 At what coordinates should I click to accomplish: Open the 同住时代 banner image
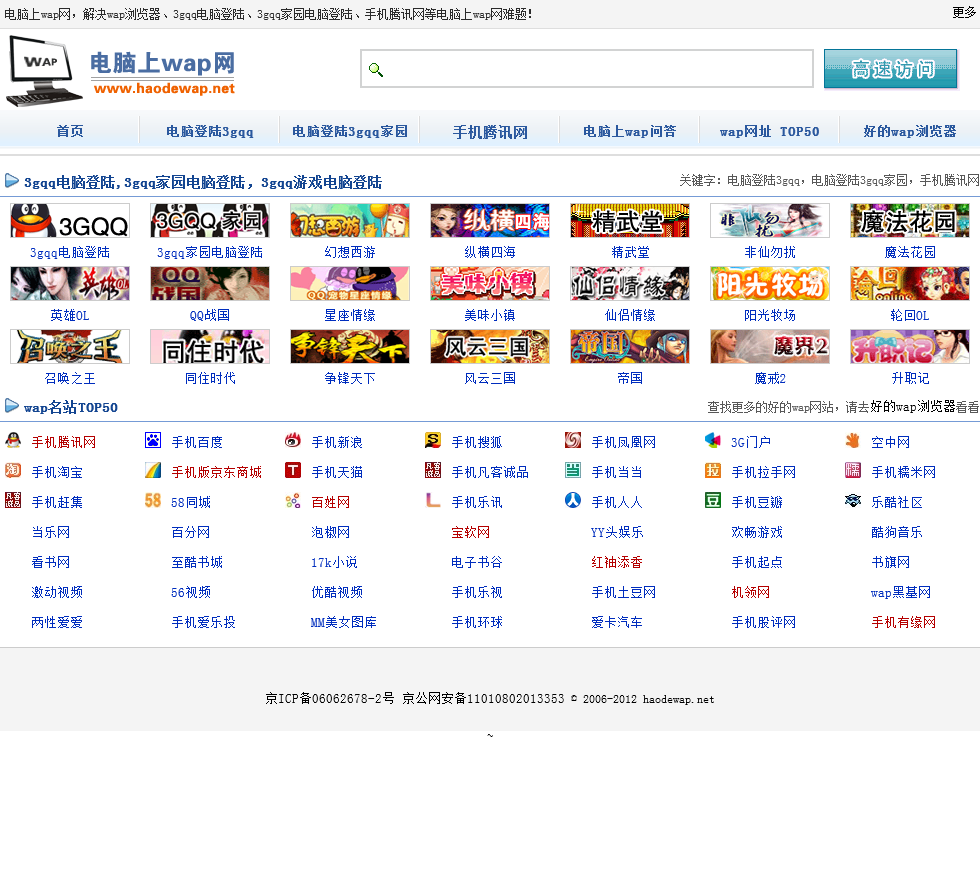click(x=210, y=347)
